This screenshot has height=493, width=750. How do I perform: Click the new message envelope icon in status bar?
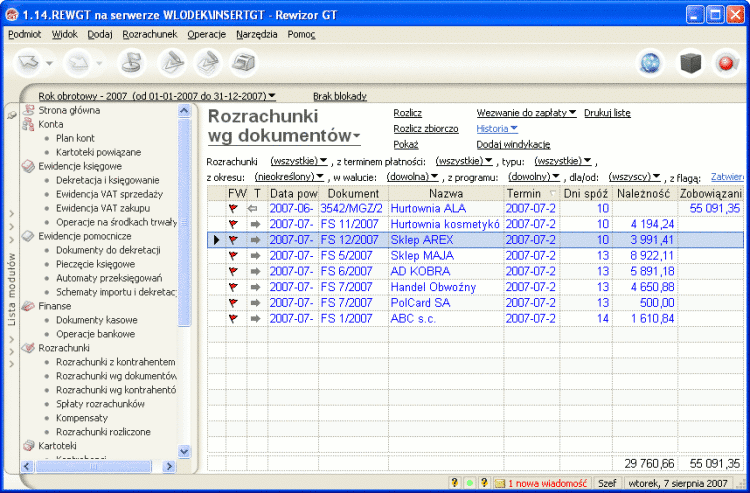(x=500, y=483)
